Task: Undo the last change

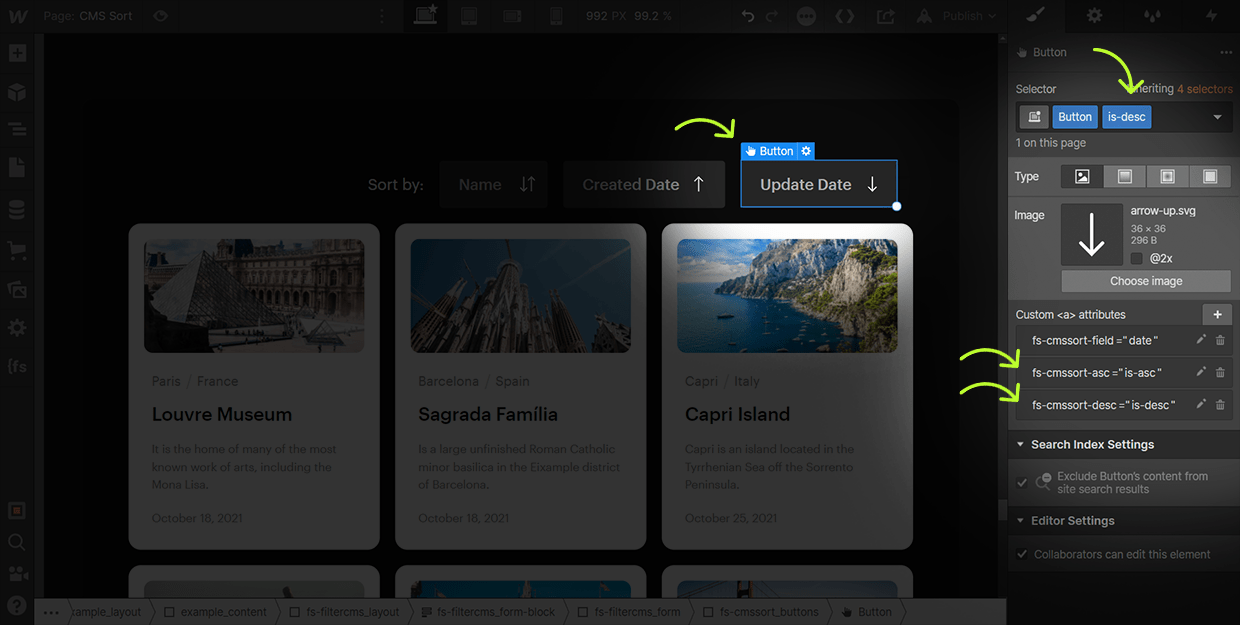Action: coord(748,16)
